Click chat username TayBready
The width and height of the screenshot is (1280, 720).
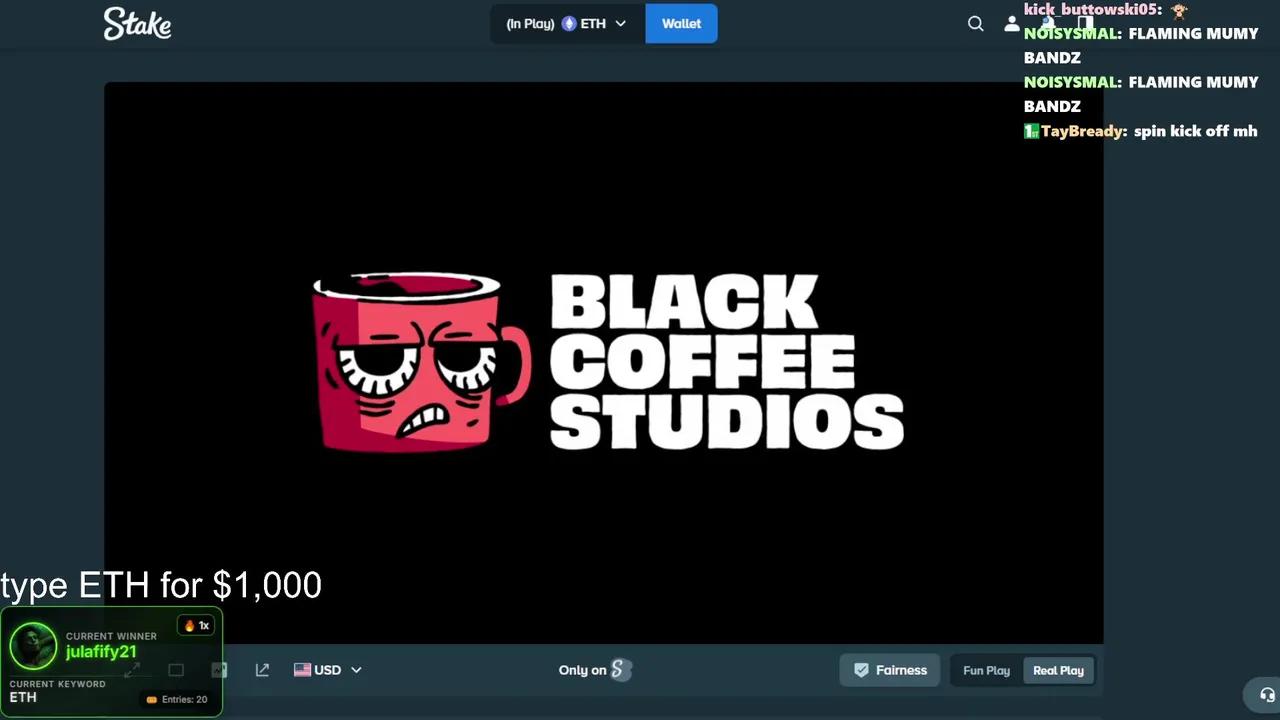click(1083, 131)
